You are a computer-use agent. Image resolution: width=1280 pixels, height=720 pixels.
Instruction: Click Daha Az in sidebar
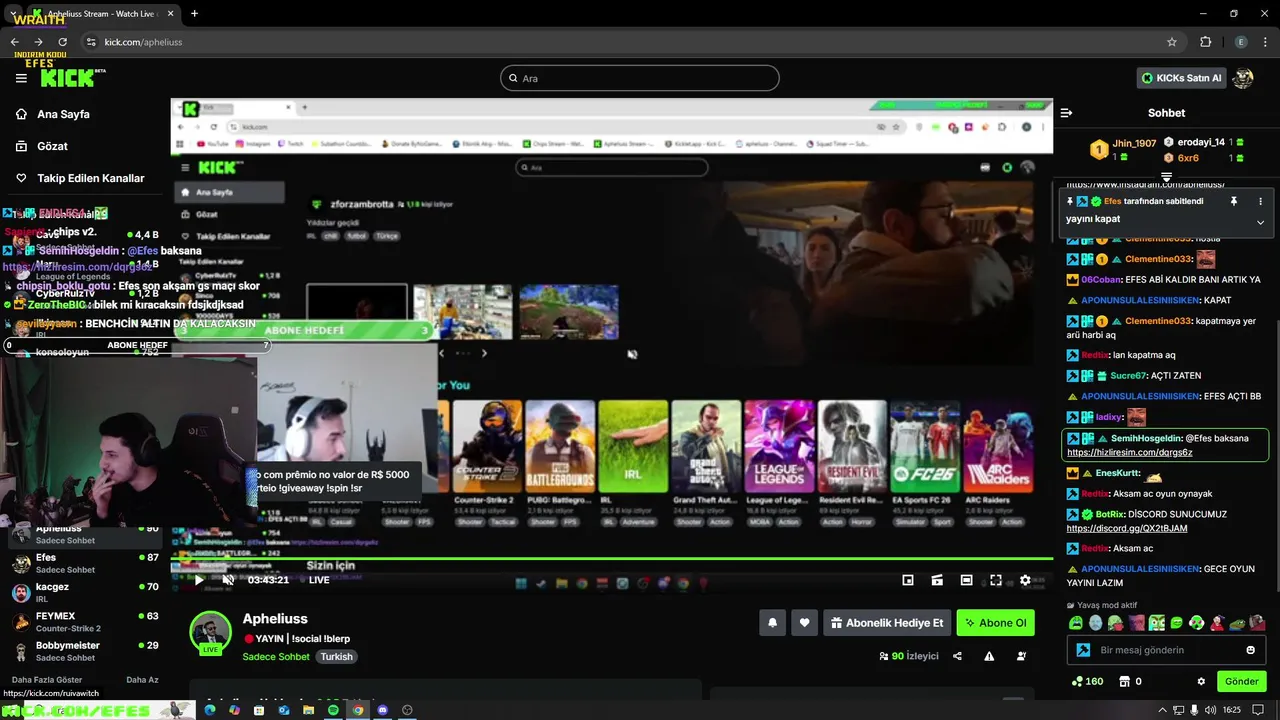[142, 680]
